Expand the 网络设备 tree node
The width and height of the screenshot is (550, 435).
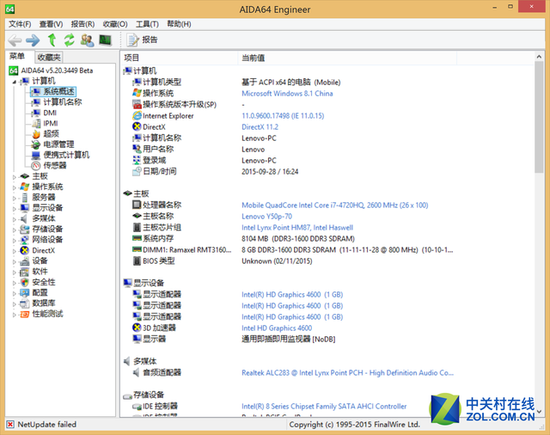(14, 240)
